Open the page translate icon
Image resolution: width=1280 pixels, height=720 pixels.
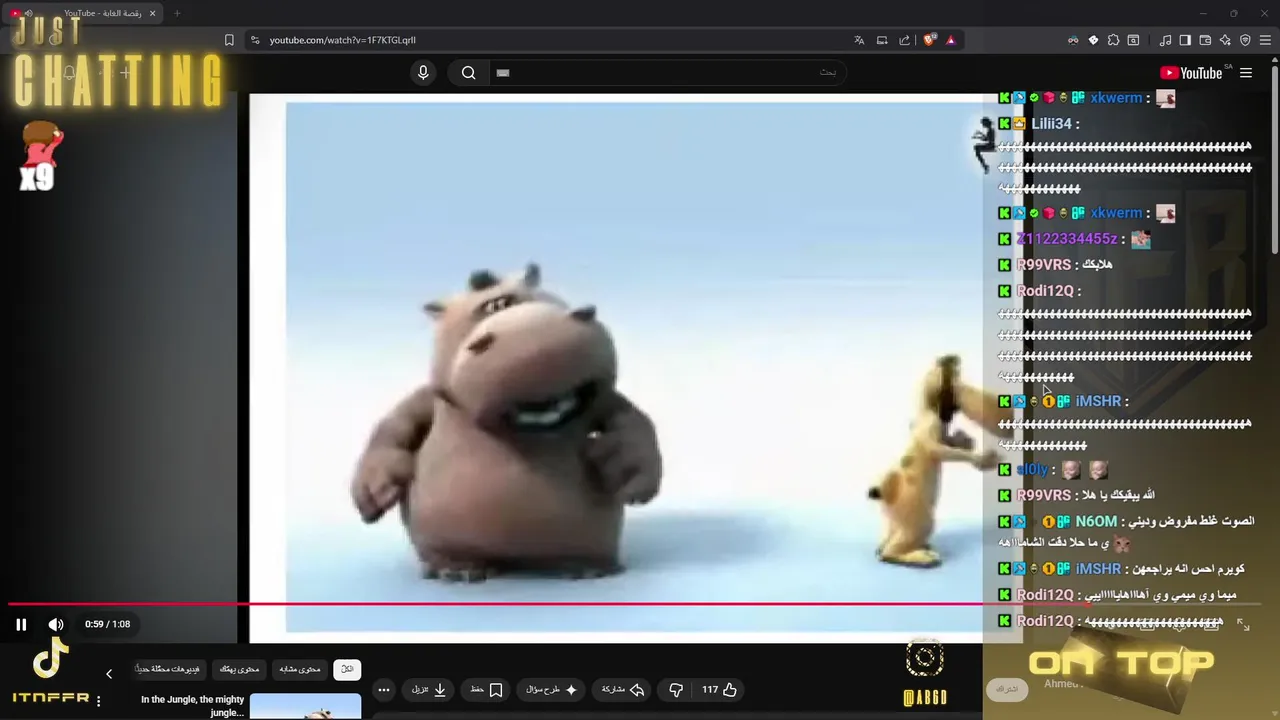click(x=859, y=40)
